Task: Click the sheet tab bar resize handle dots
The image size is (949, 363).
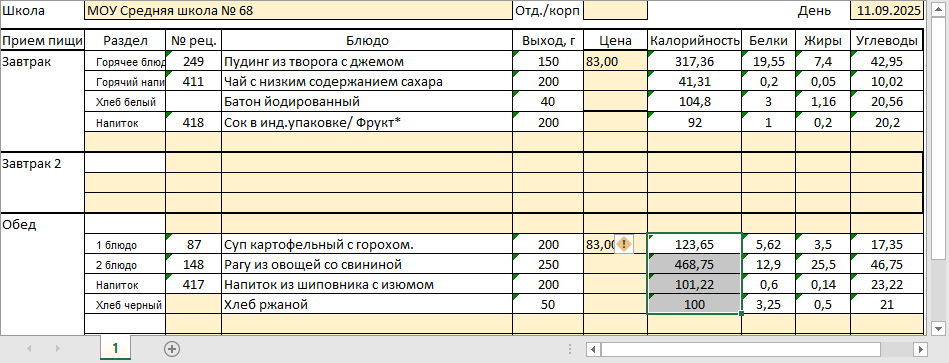Action: coord(570,349)
